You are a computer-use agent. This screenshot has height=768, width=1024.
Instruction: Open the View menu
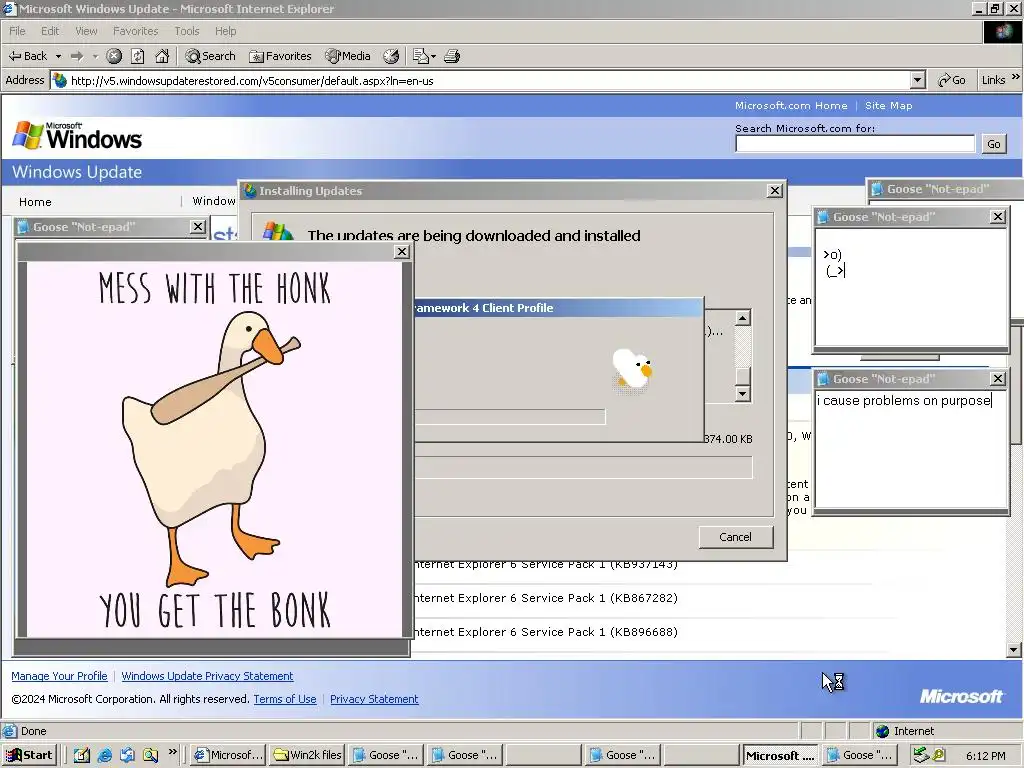(x=86, y=31)
